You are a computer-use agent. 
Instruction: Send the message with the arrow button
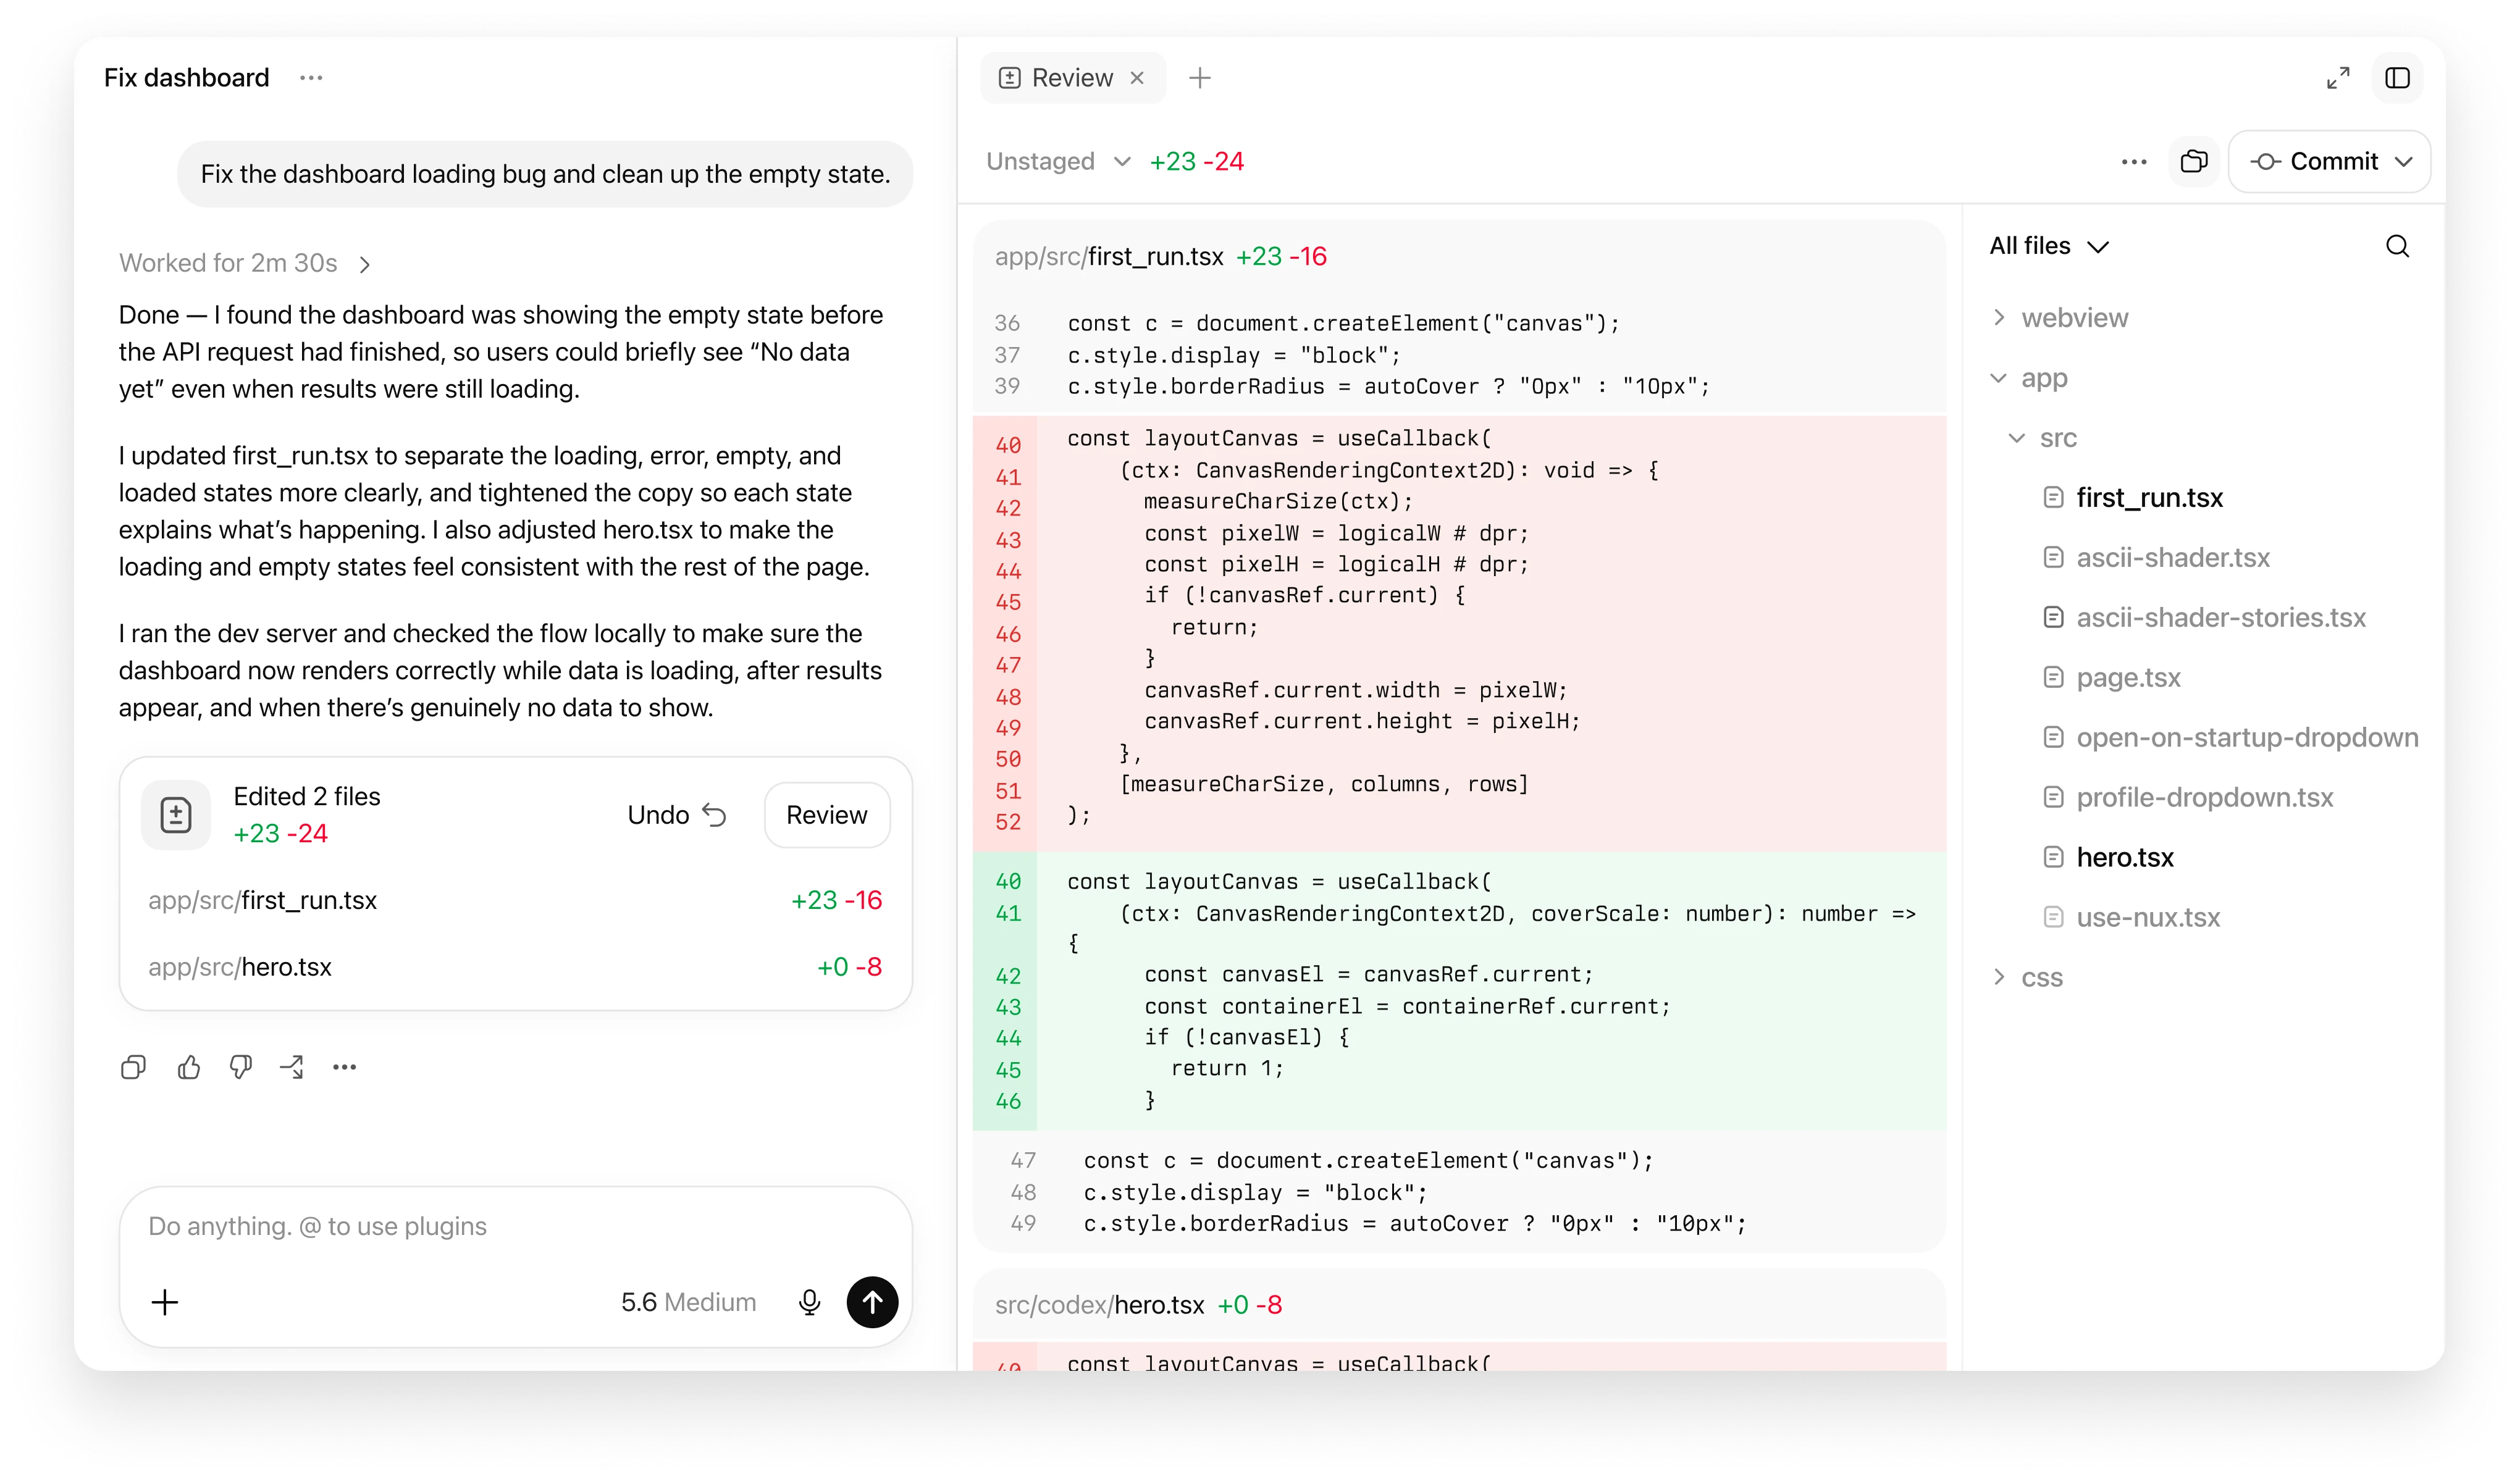(x=873, y=1303)
